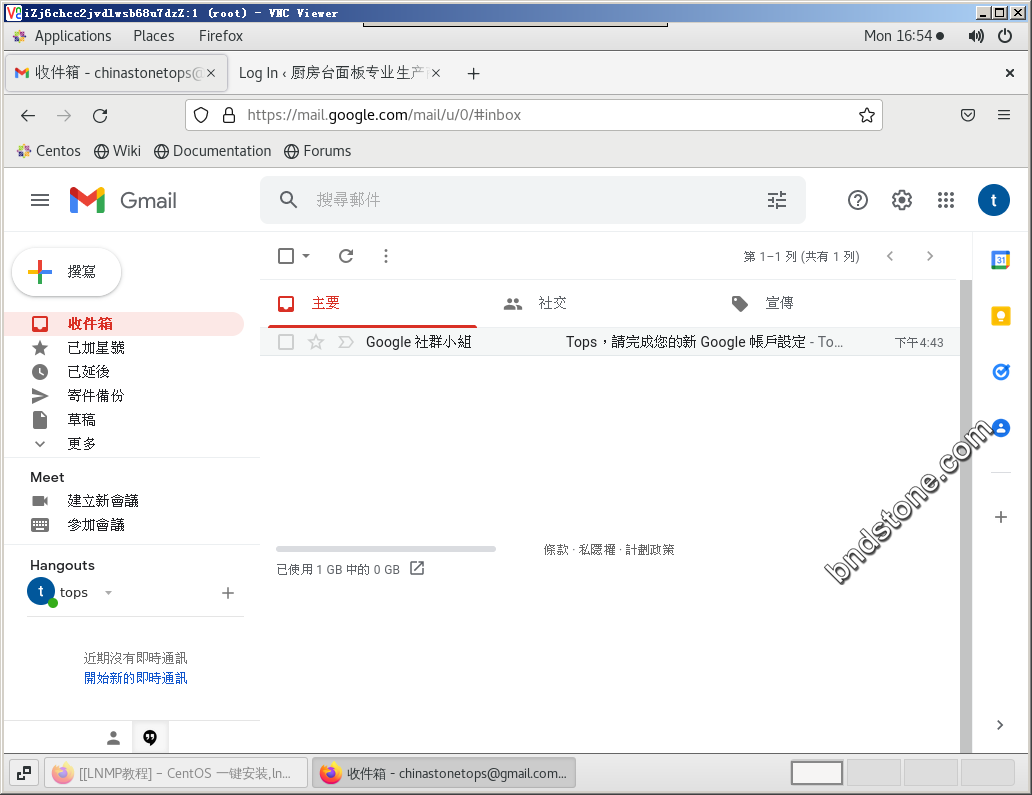Open Gmail main menu hamburger icon
Viewport: 1032px width, 795px height.
point(40,200)
